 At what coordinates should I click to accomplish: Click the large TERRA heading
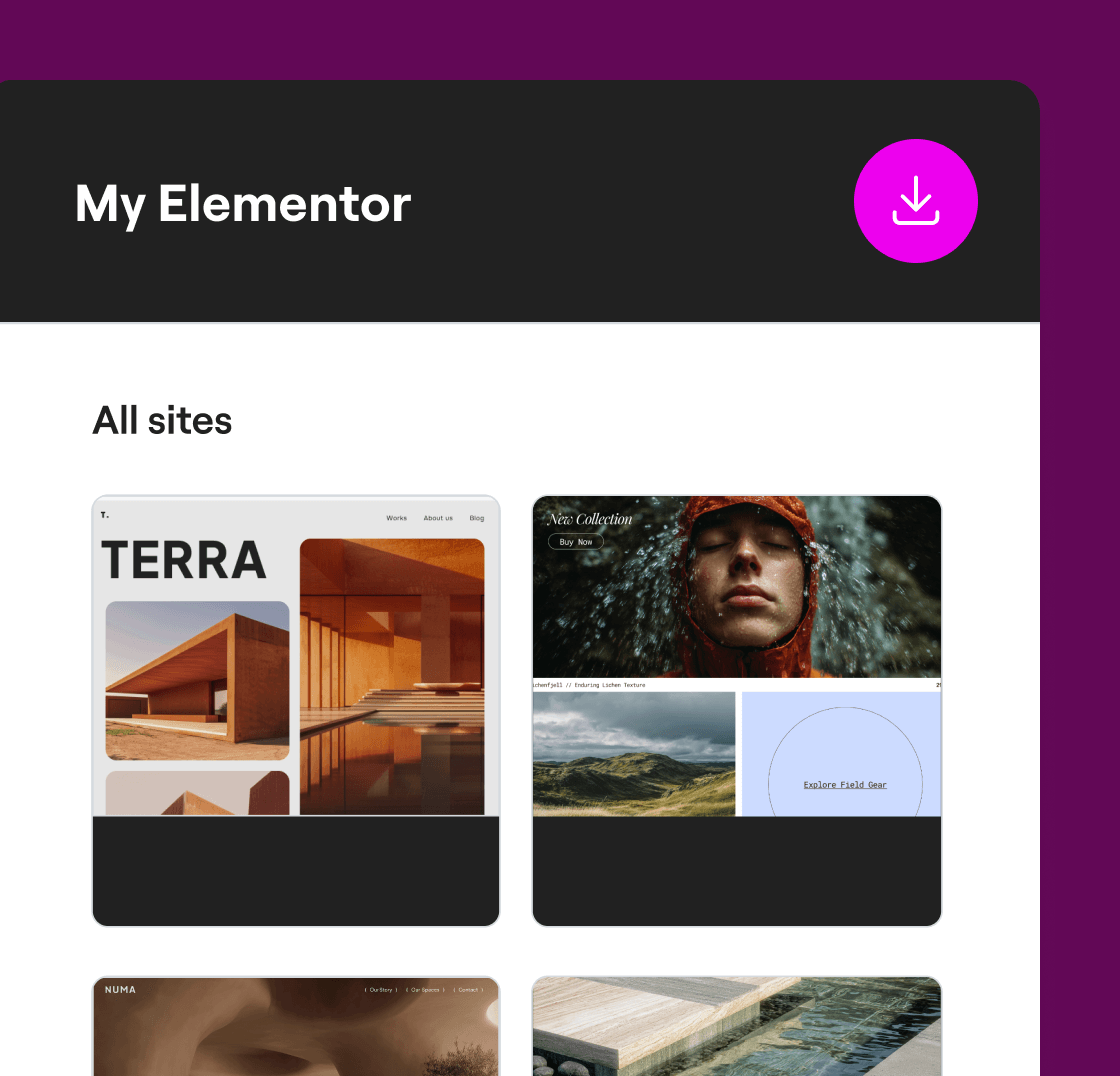pos(184,560)
